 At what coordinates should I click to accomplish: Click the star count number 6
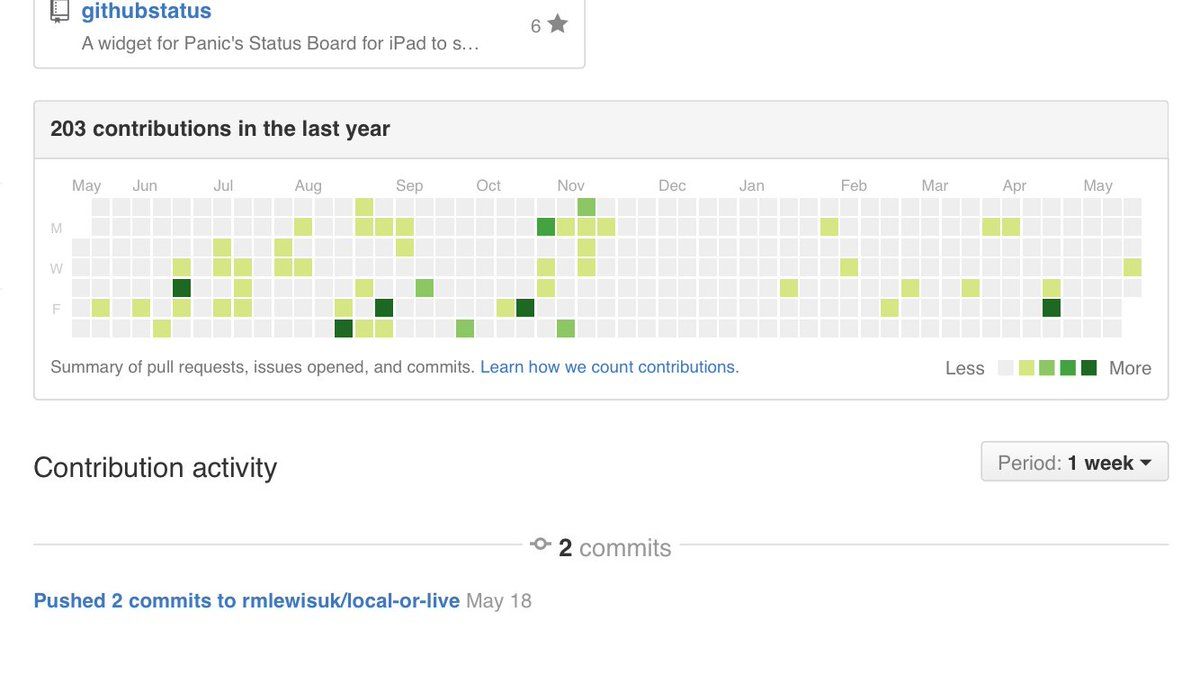click(x=535, y=26)
